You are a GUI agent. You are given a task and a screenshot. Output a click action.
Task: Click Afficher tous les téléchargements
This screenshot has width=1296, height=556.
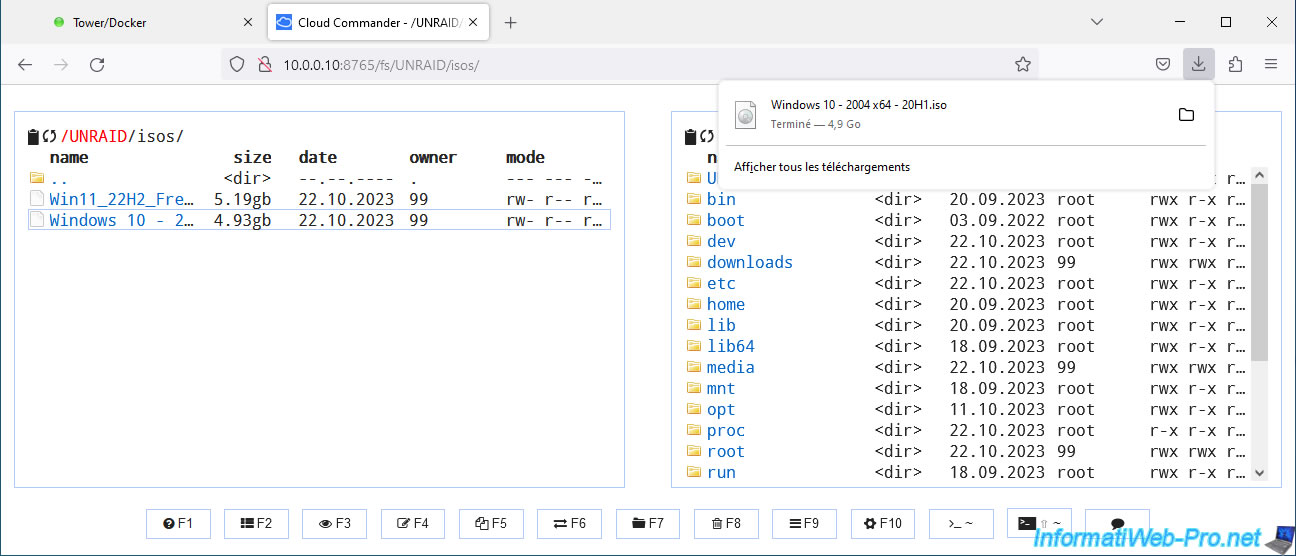tap(822, 167)
